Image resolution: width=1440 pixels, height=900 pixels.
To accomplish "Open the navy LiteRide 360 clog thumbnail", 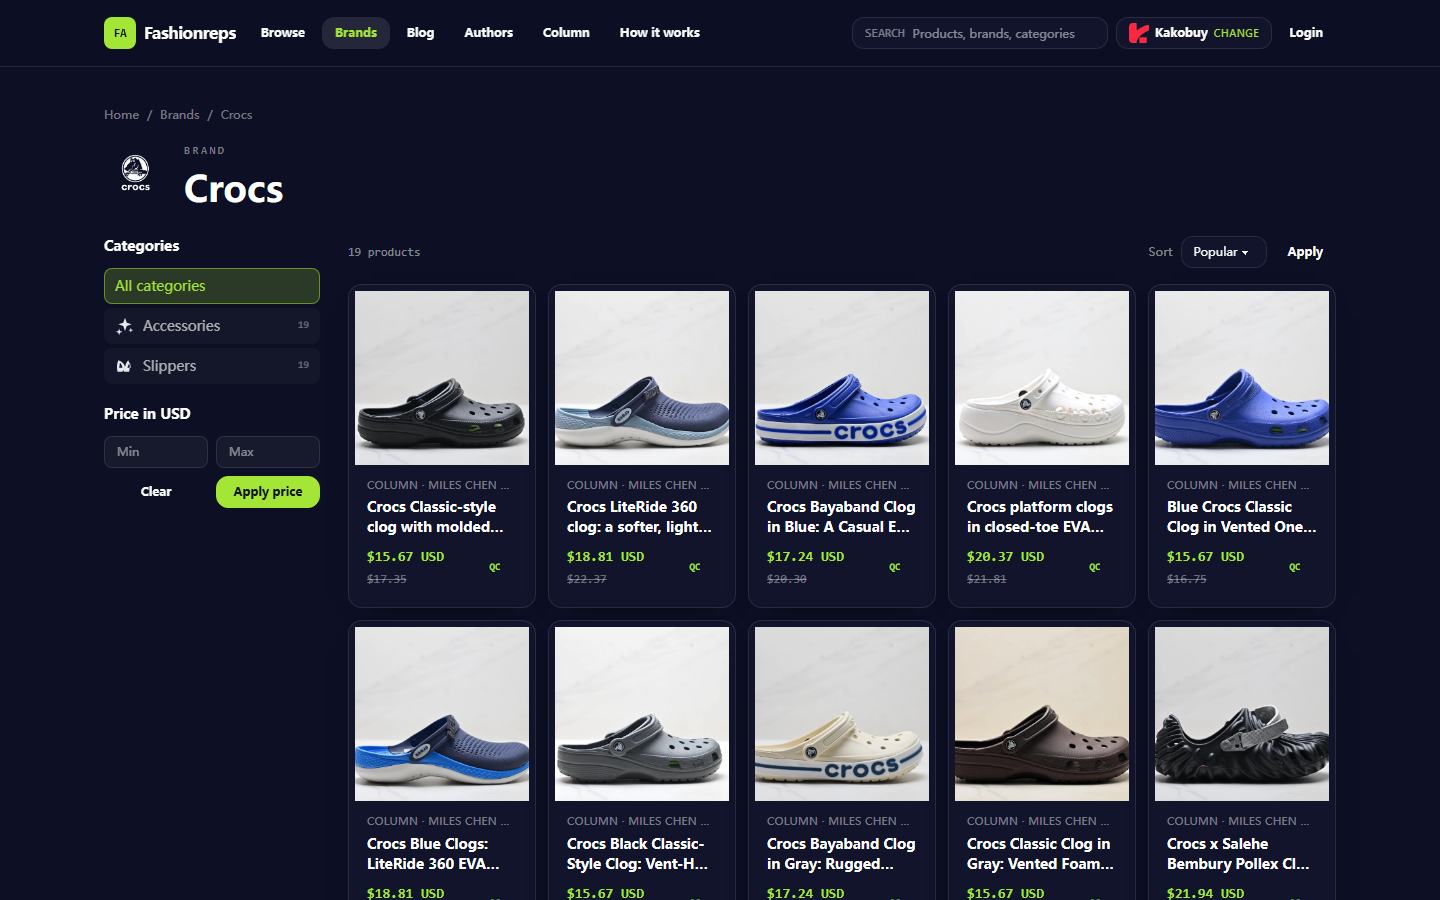I will (x=642, y=378).
